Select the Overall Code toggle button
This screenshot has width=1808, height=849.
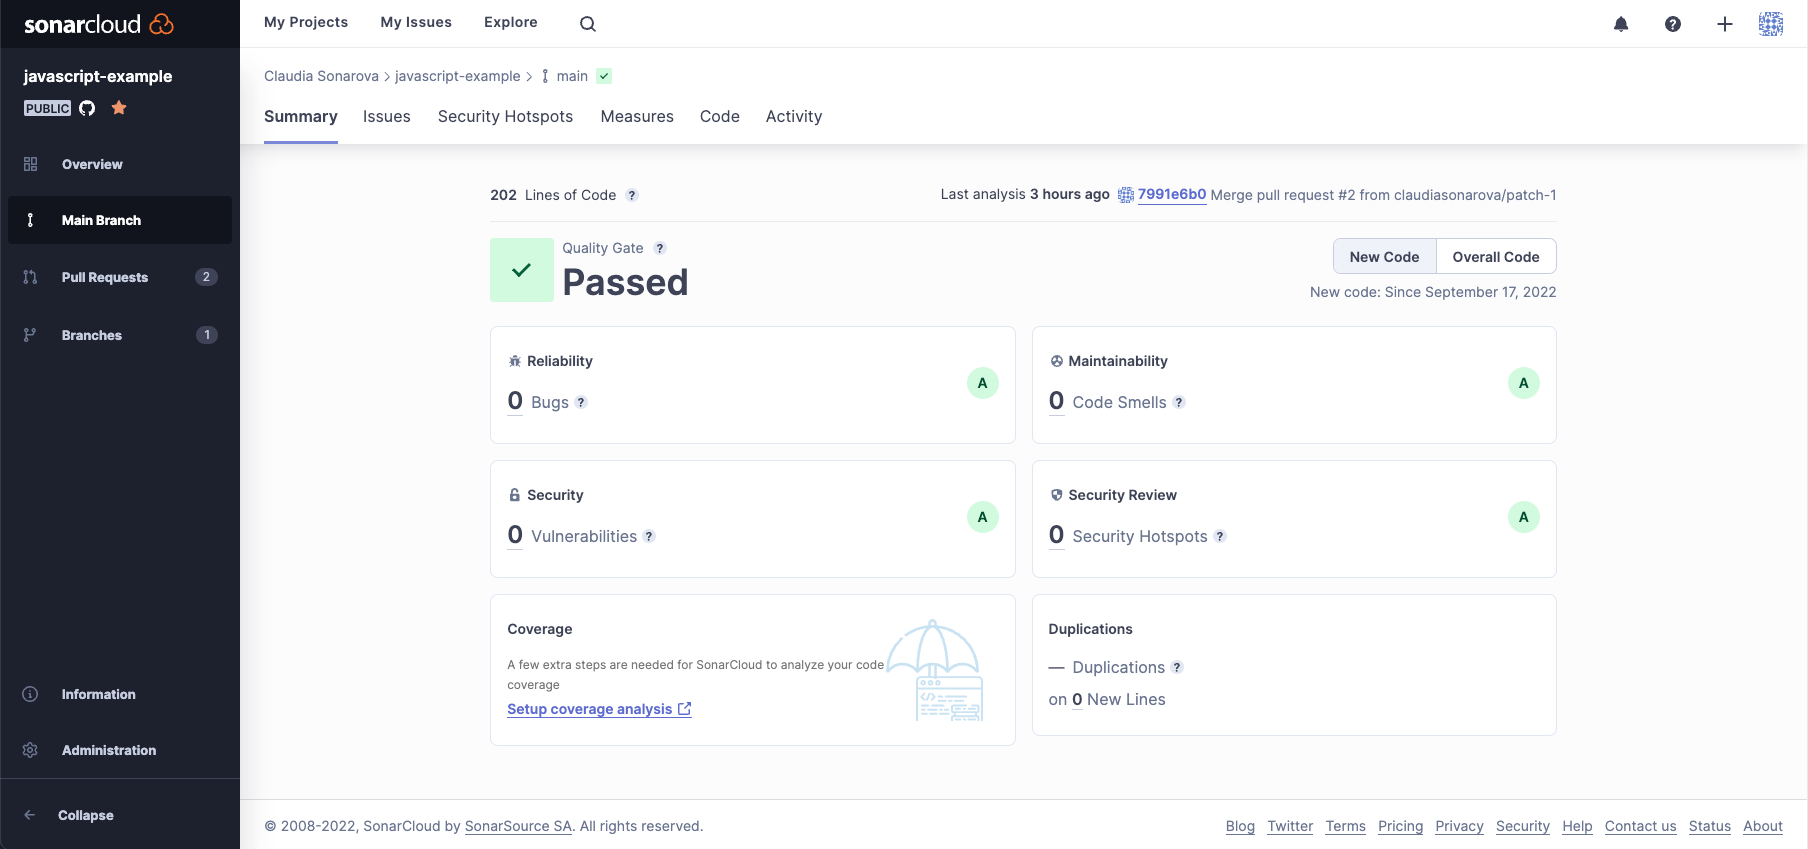coord(1496,257)
